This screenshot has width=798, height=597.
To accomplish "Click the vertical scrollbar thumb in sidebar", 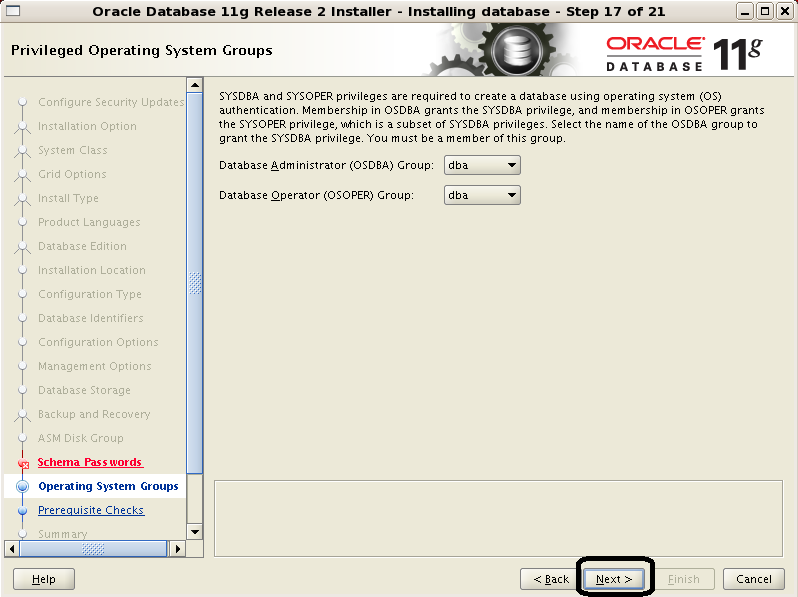I will (x=195, y=283).
